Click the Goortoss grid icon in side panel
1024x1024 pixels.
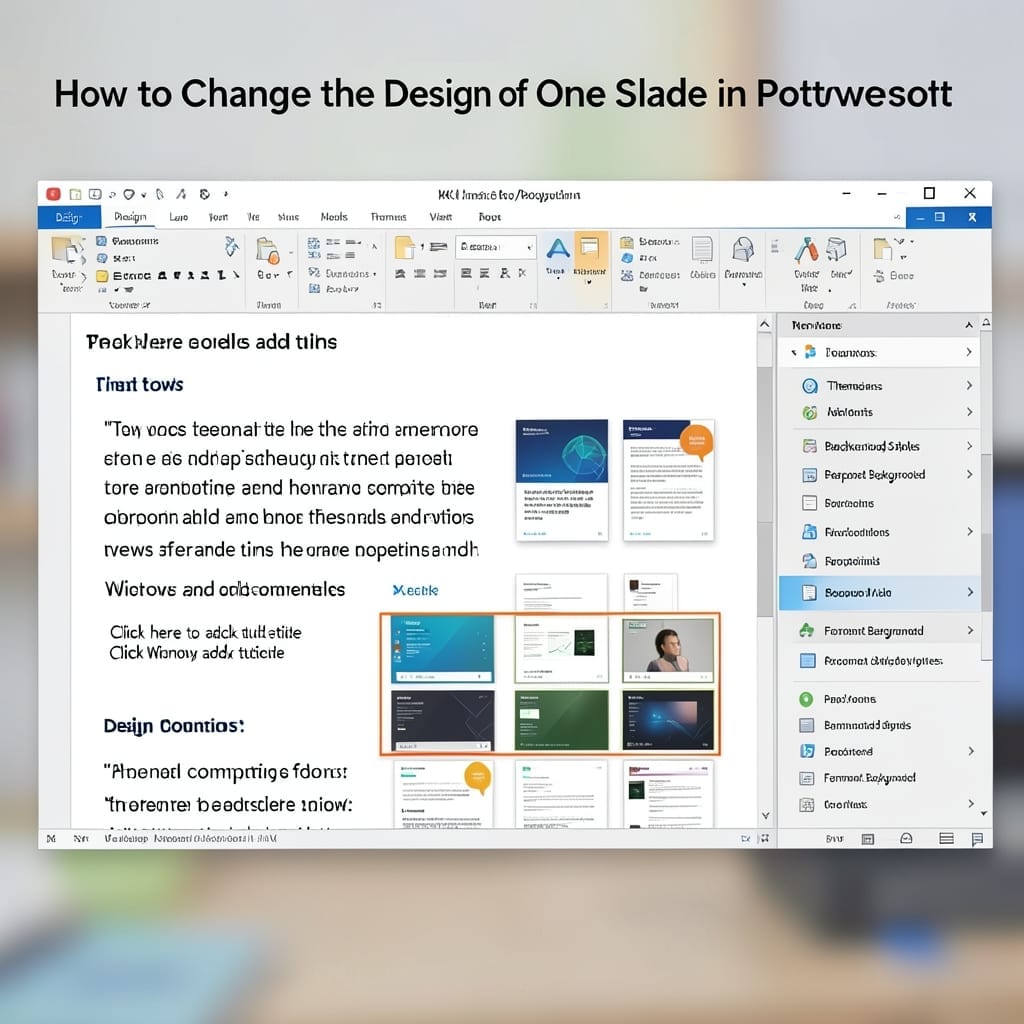tap(807, 805)
